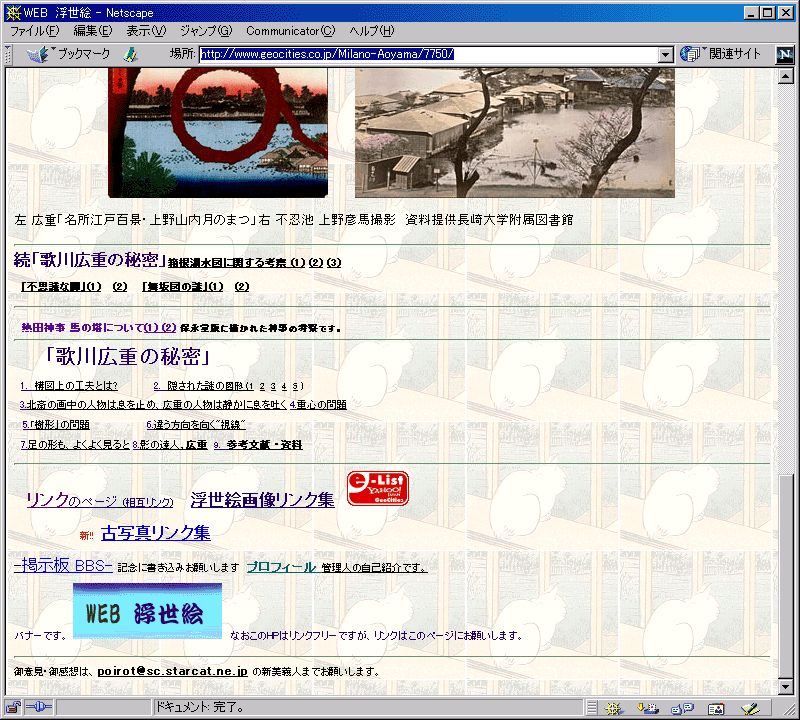Open the Inbox mail icon in component bar
This screenshot has height=720, width=800.
click(x=647, y=708)
